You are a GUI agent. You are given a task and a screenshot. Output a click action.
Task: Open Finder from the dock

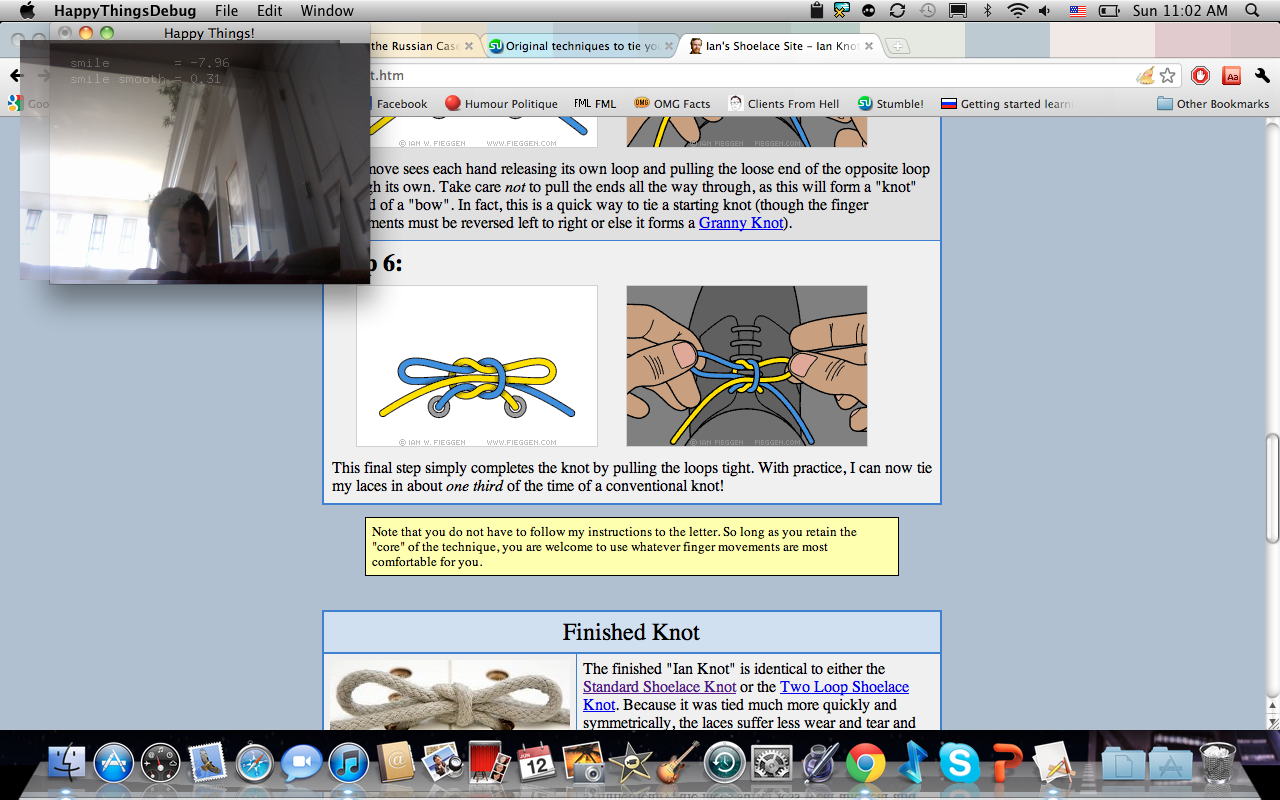pyautogui.click(x=67, y=764)
